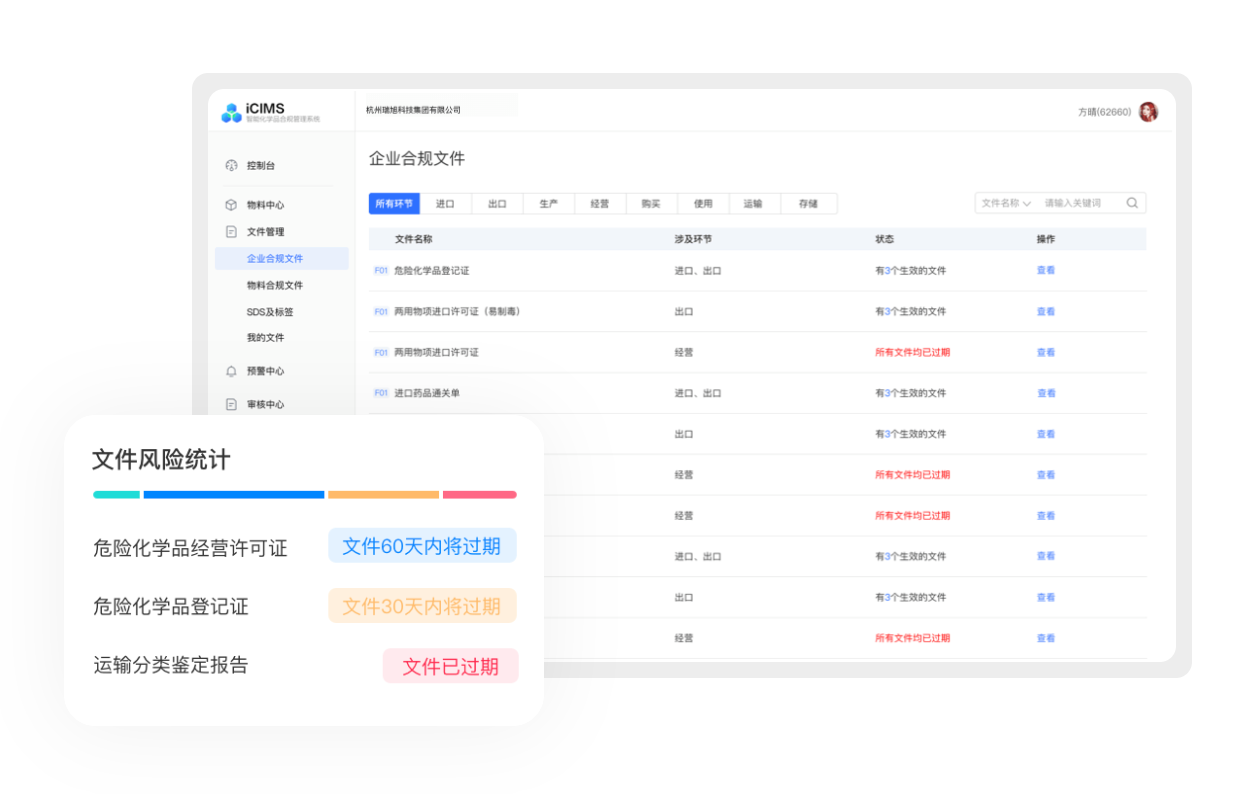This screenshot has width=1254, height=794.
Task: Open SDS及标签 in the sidebar
Action: pos(270,312)
